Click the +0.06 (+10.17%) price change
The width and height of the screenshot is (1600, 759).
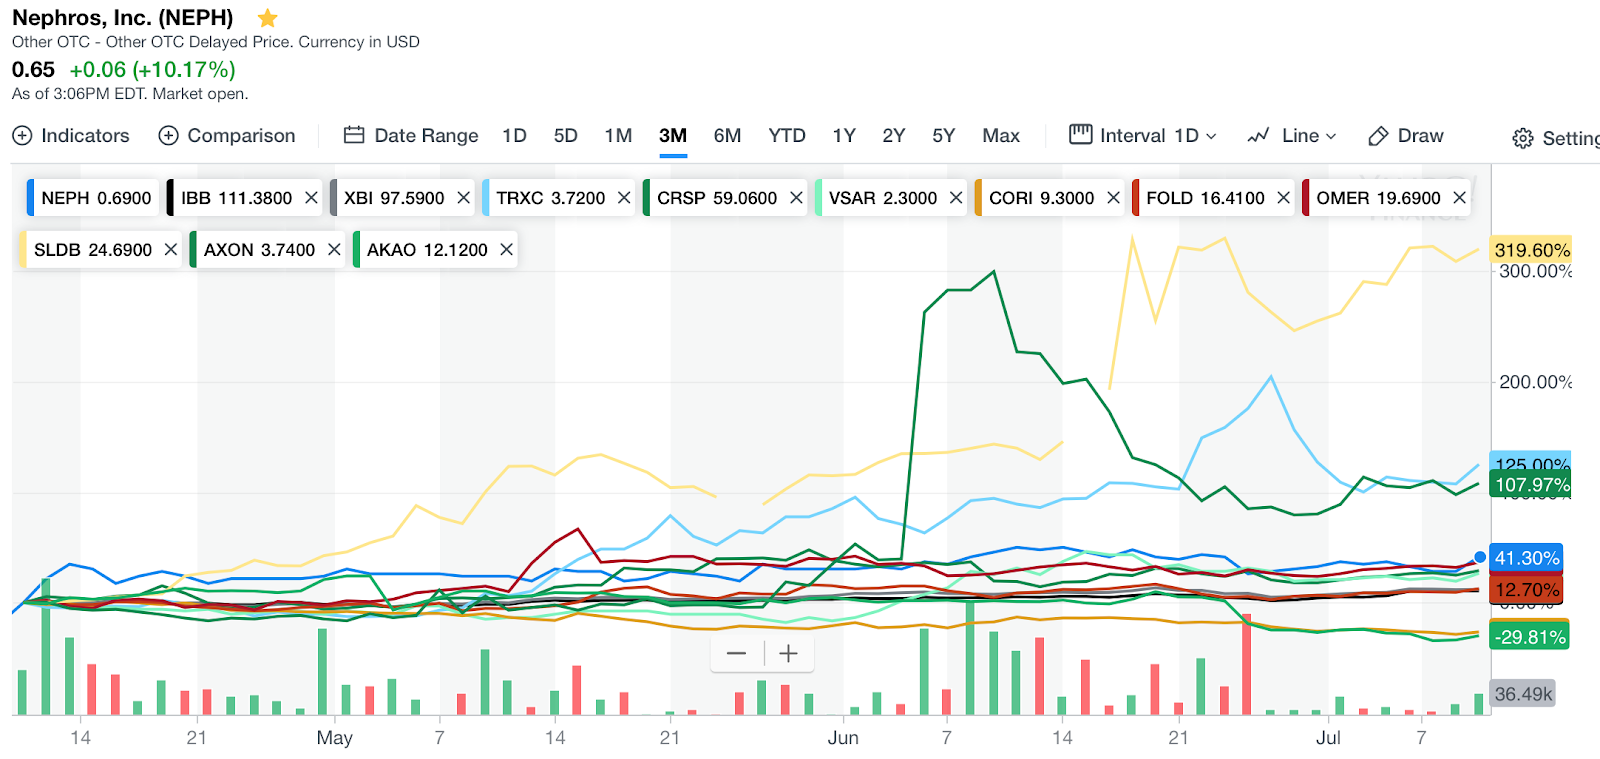pyautogui.click(x=152, y=70)
